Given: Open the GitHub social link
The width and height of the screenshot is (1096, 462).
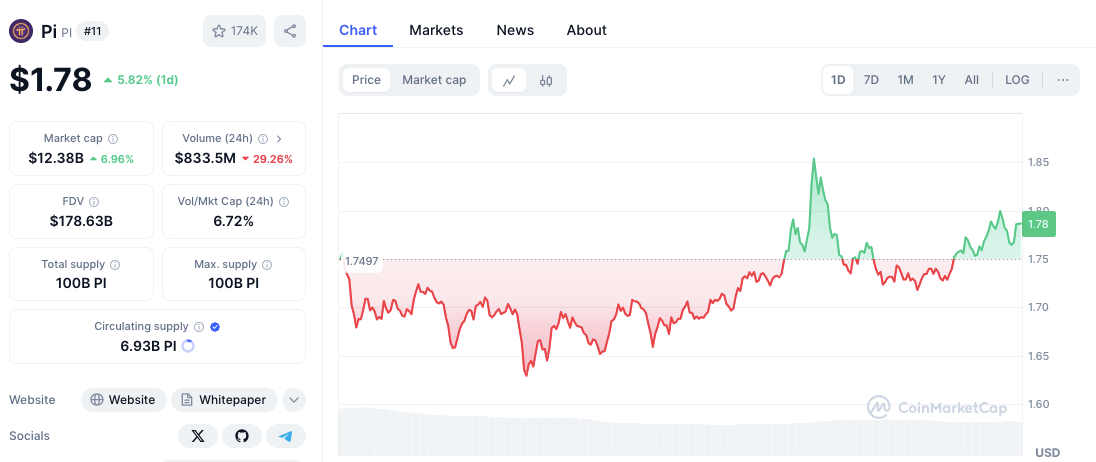Looking at the screenshot, I should tap(241, 436).
